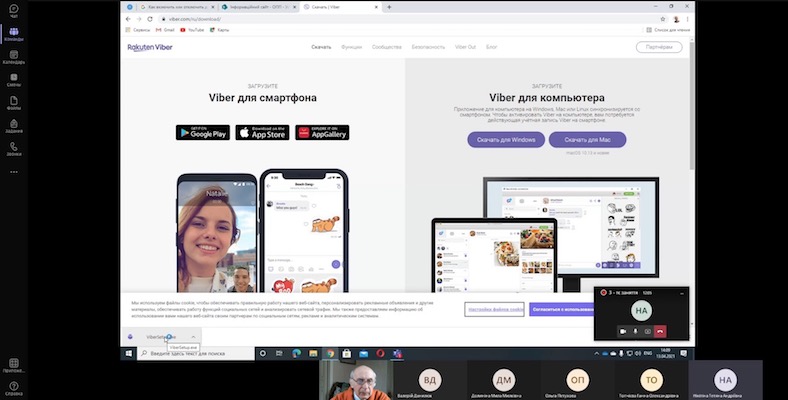This screenshot has height=400, width=788.
Task: Open the Скачать menu item on Viber site
Action: click(x=321, y=47)
